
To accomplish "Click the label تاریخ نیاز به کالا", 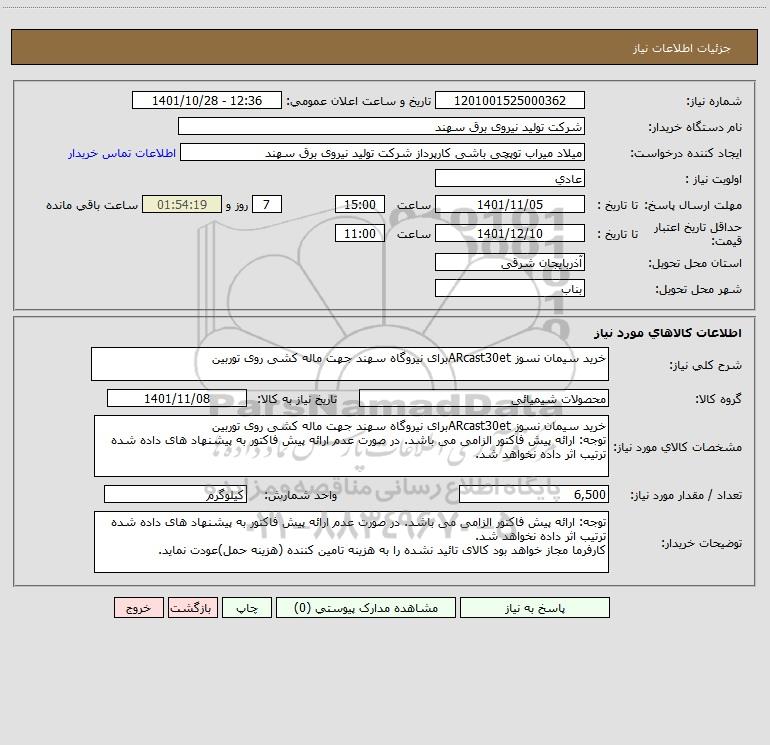I will pyautogui.click(x=297, y=399).
